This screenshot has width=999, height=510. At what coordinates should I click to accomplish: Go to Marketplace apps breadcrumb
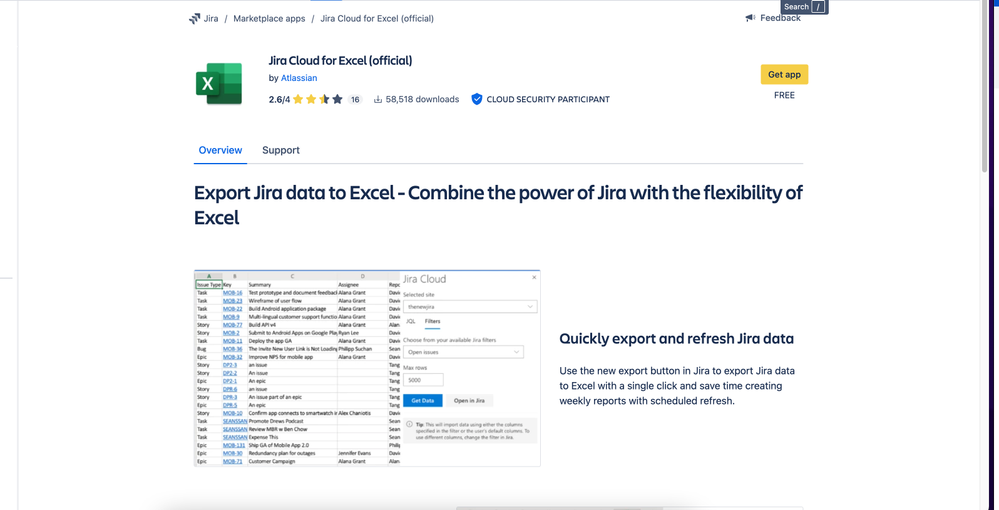(x=269, y=18)
